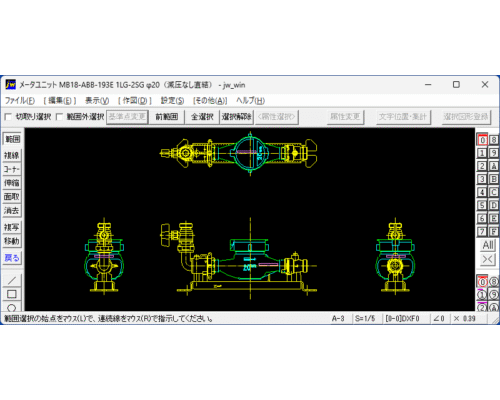Select the コーナー corner tool
This screenshot has width=500, height=400.
[12, 169]
